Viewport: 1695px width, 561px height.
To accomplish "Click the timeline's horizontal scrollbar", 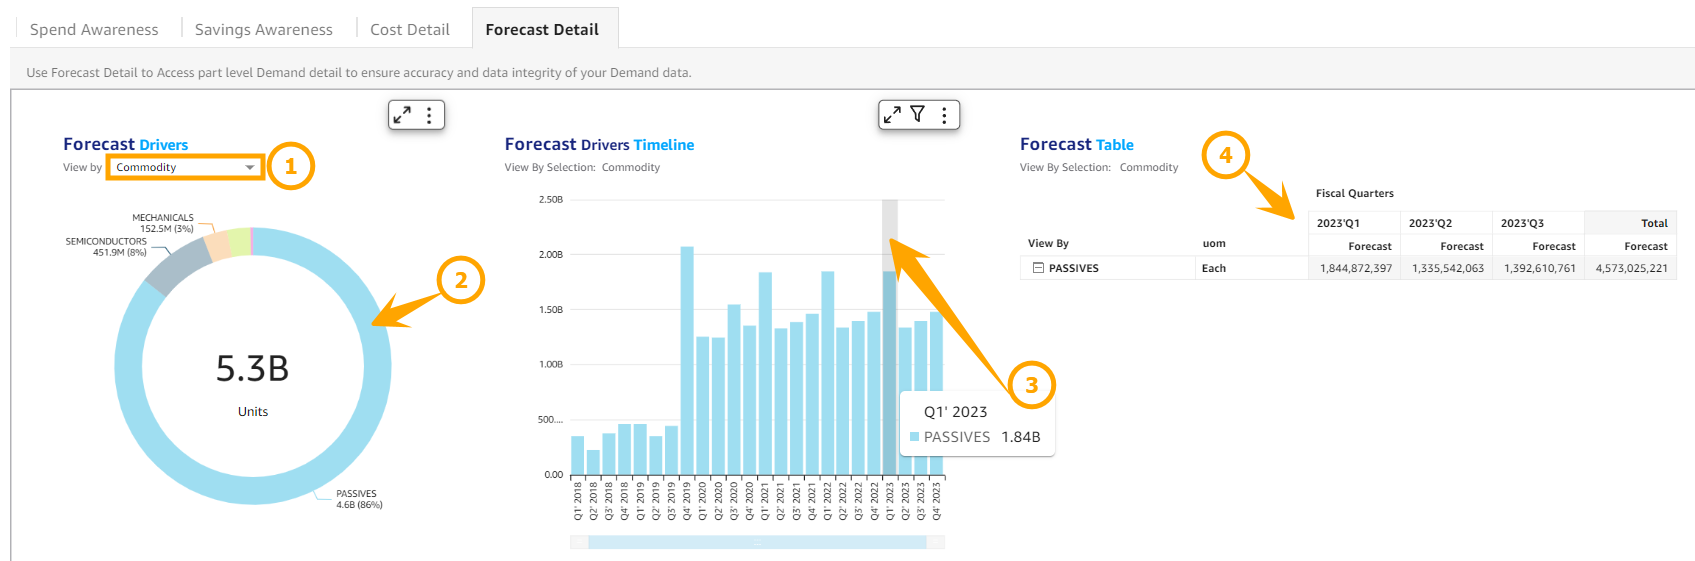I will pyautogui.click(x=756, y=542).
